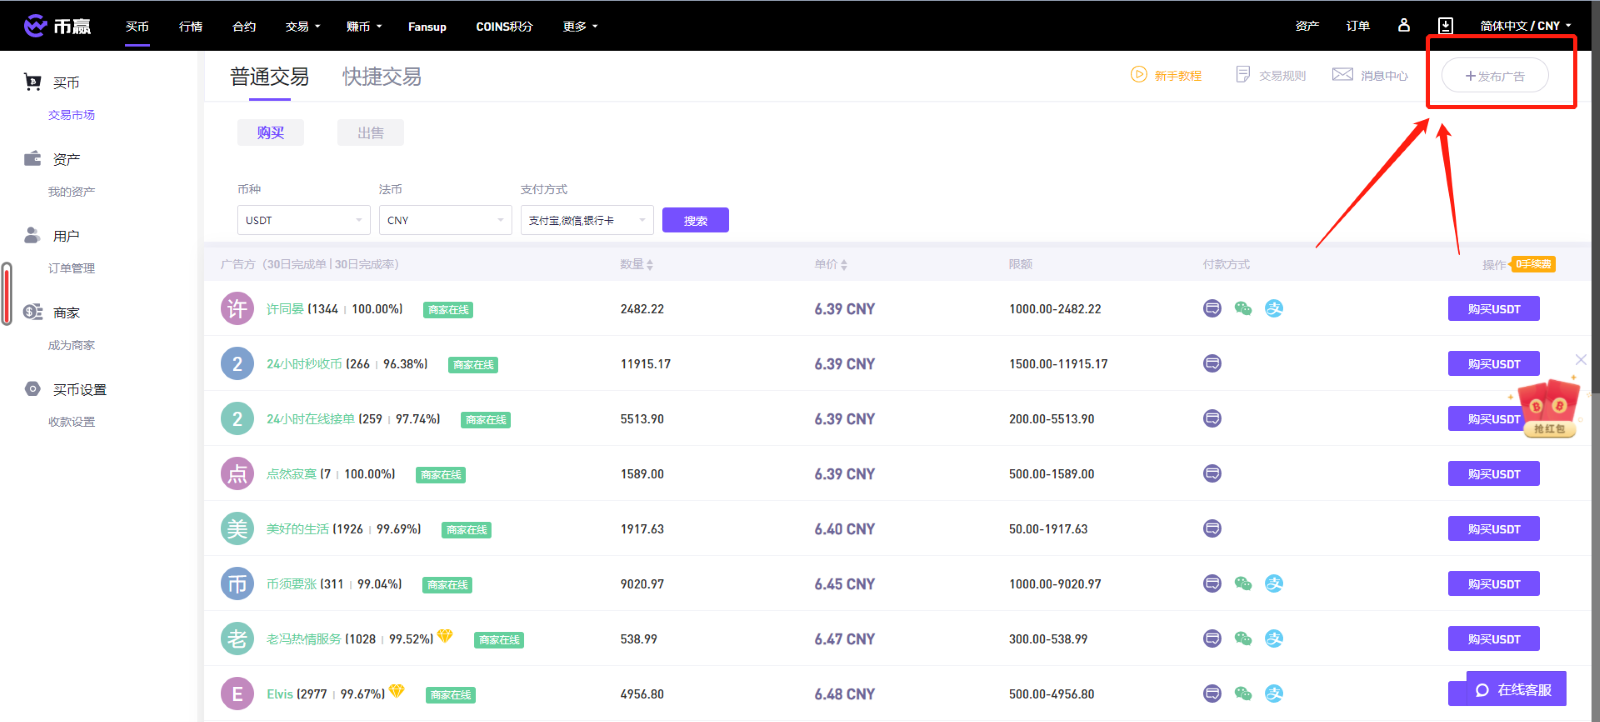Expand the 赚币 menu in top nav
This screenshot has width=1600, height=722.
point(364,27)
